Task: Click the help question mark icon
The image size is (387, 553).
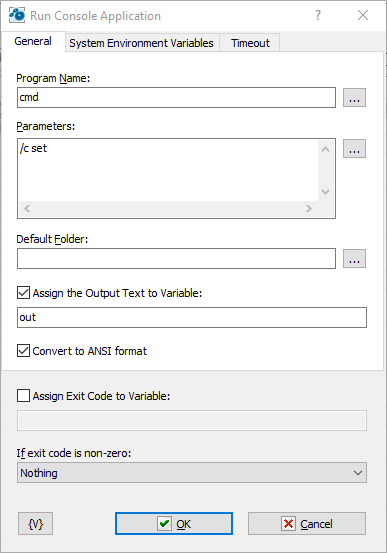Action: click(x=318, y=16)
